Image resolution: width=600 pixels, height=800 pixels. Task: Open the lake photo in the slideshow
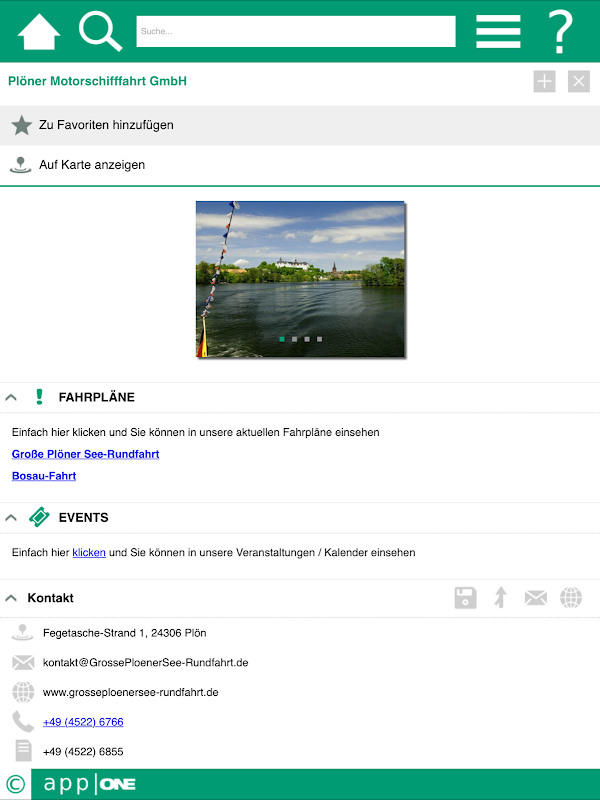[x=300, y=279]
